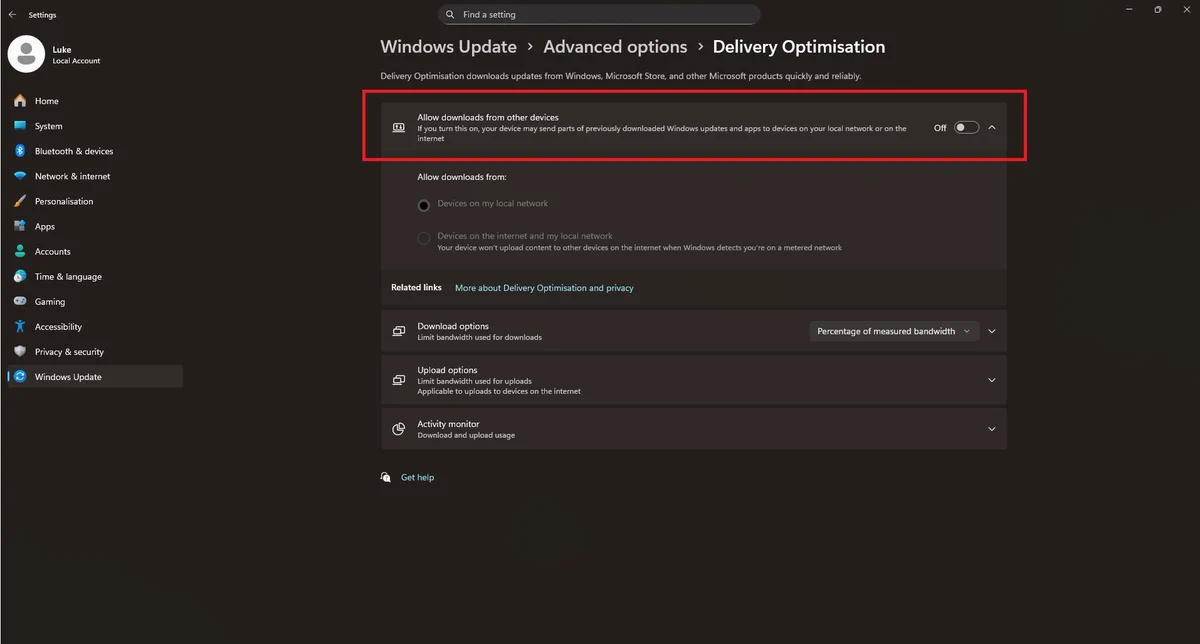Click the Apps icon in the sidebar
The width and height of the screenshot is (1200, 644).
20,226
